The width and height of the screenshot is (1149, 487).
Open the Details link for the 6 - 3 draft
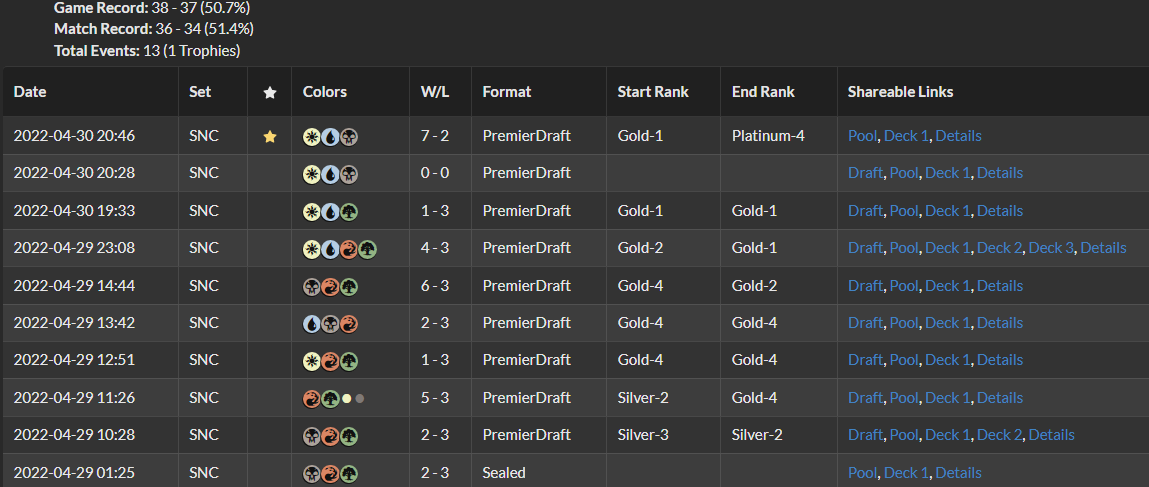click(x=1000, y=285)
